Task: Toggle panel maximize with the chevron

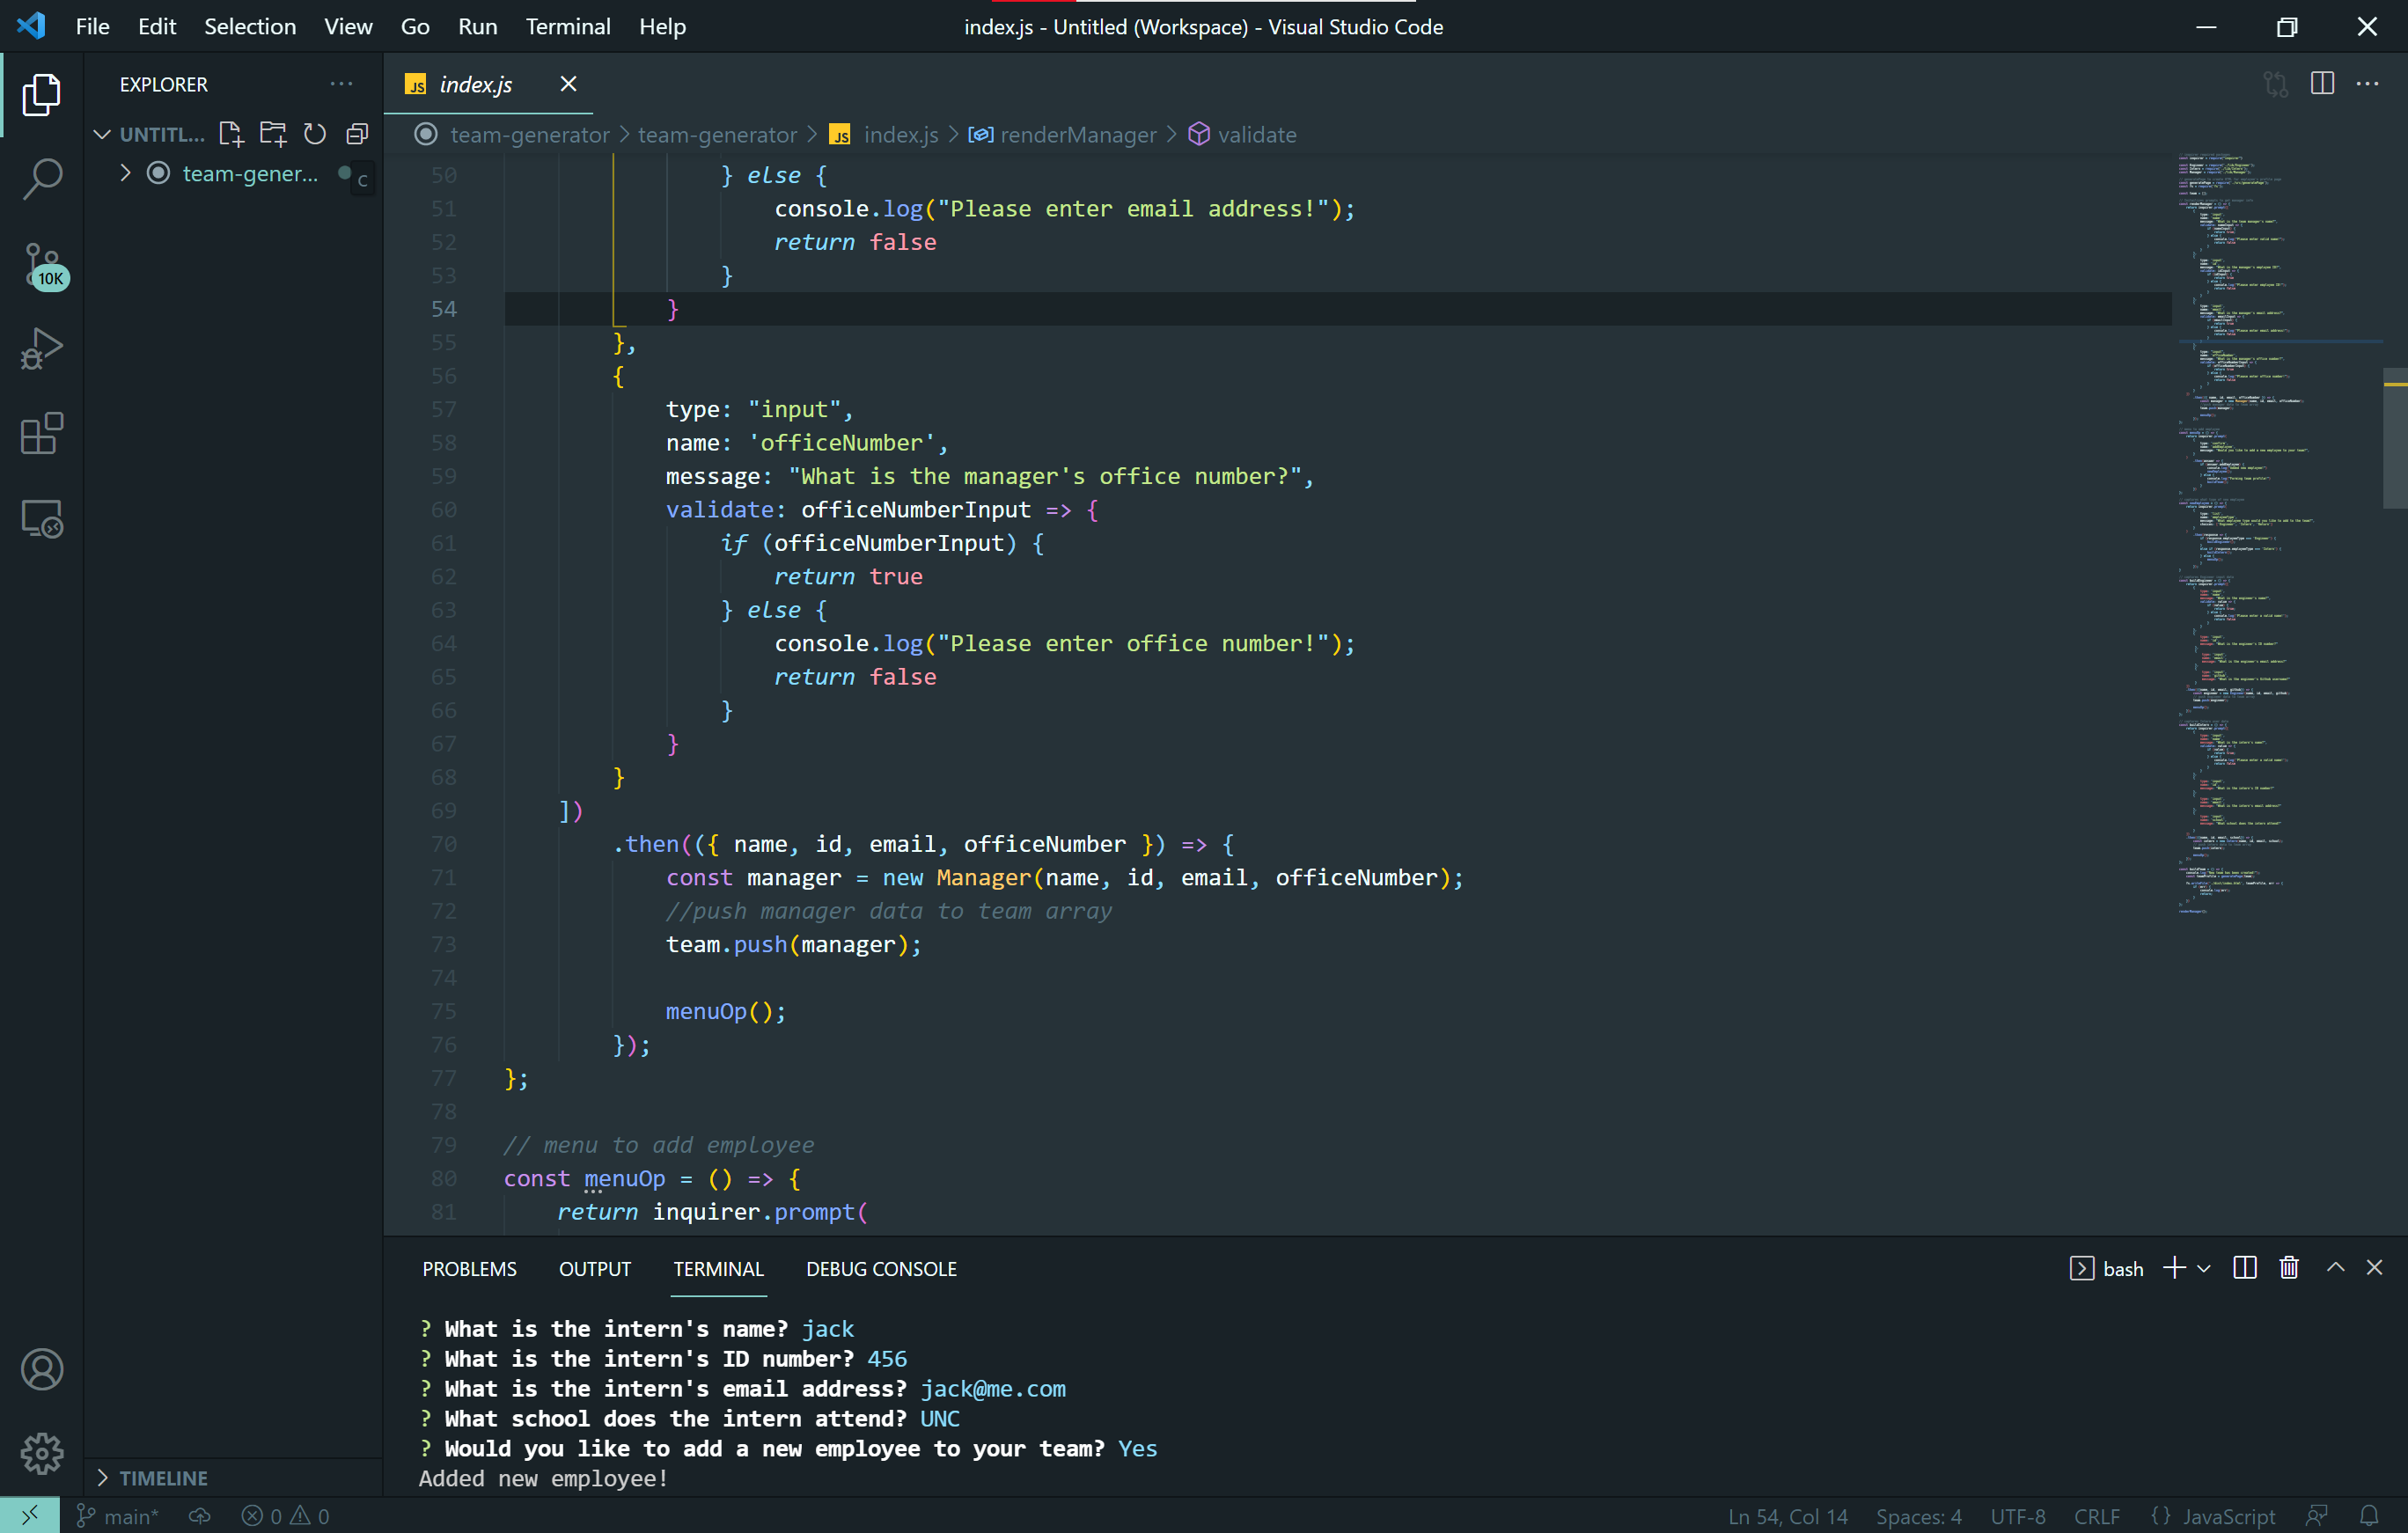Action: click(x=2335, y=1267)
